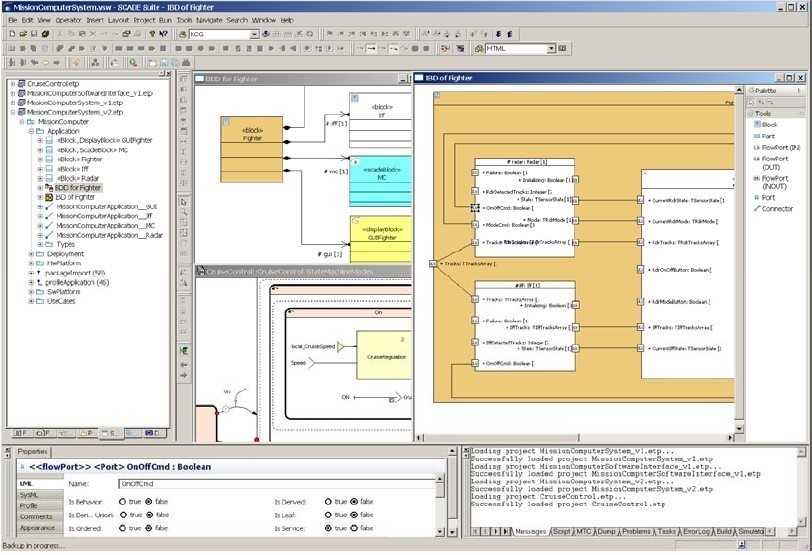
Task: Select the Block tool in Palette
Action: pos(768,124)
